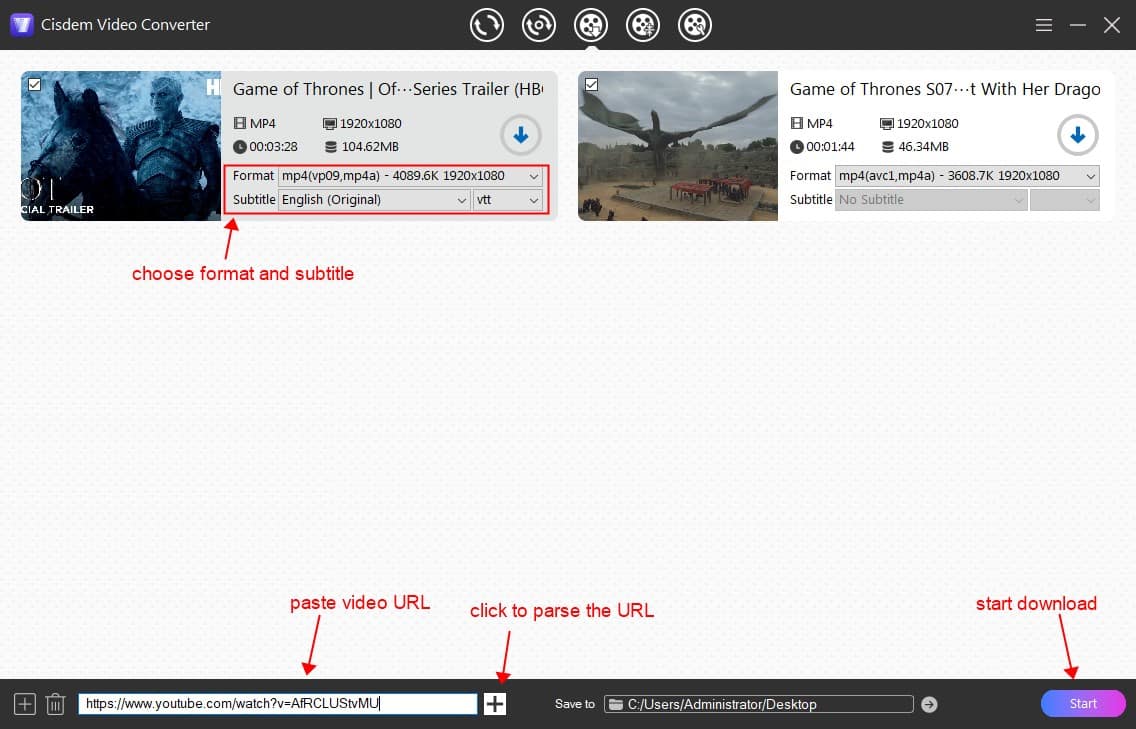Screen dimensions: 1136x729
Task: Open the Convert tab icon
Action: [487, 25]
